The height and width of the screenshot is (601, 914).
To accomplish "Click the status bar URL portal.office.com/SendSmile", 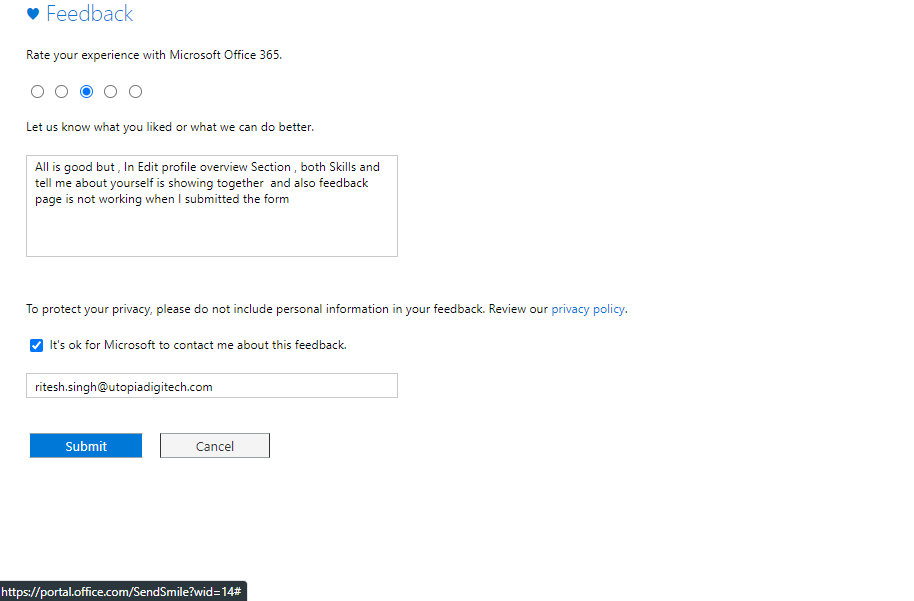I will (121, 592).
